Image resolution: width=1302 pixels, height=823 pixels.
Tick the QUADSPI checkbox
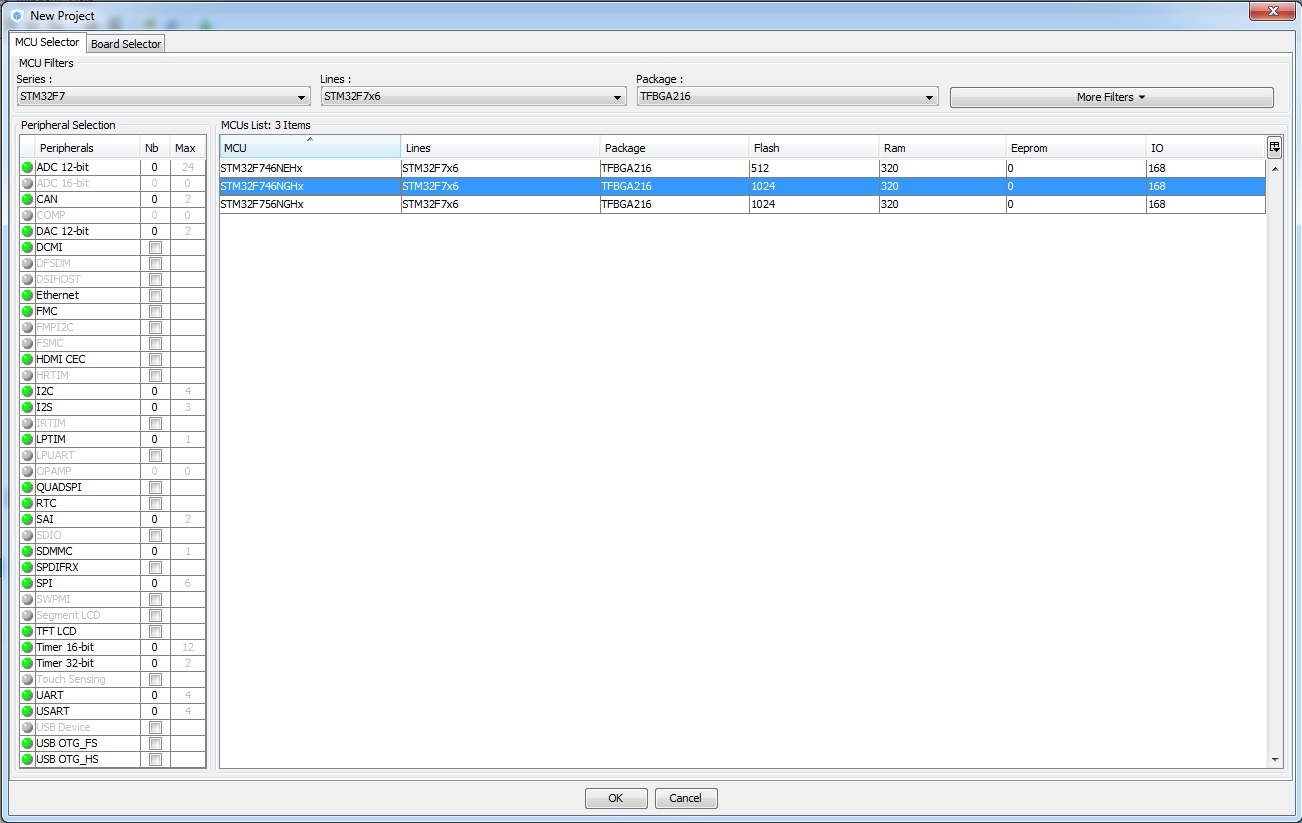[x=155, y=487]
